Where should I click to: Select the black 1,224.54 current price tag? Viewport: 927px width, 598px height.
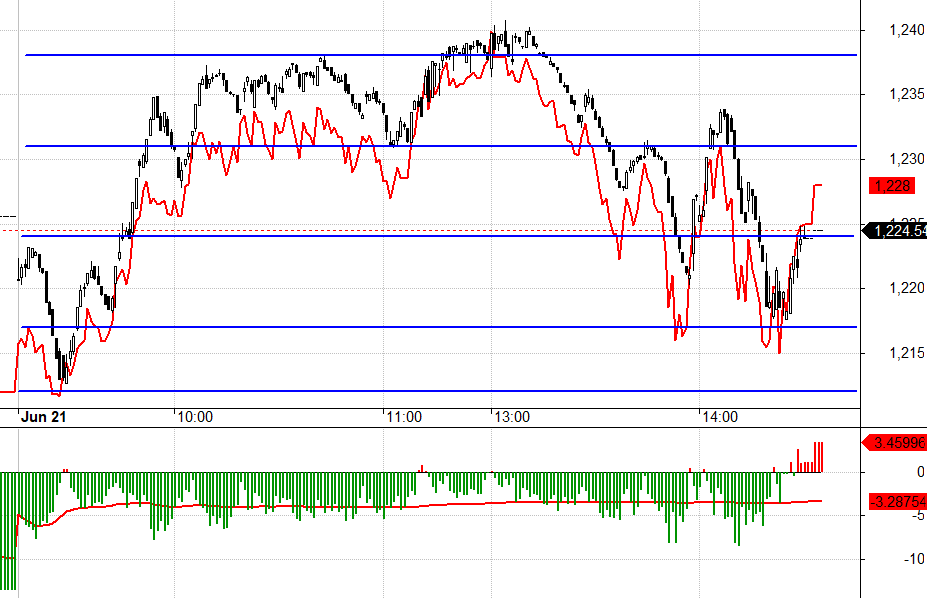click(895, 230)
